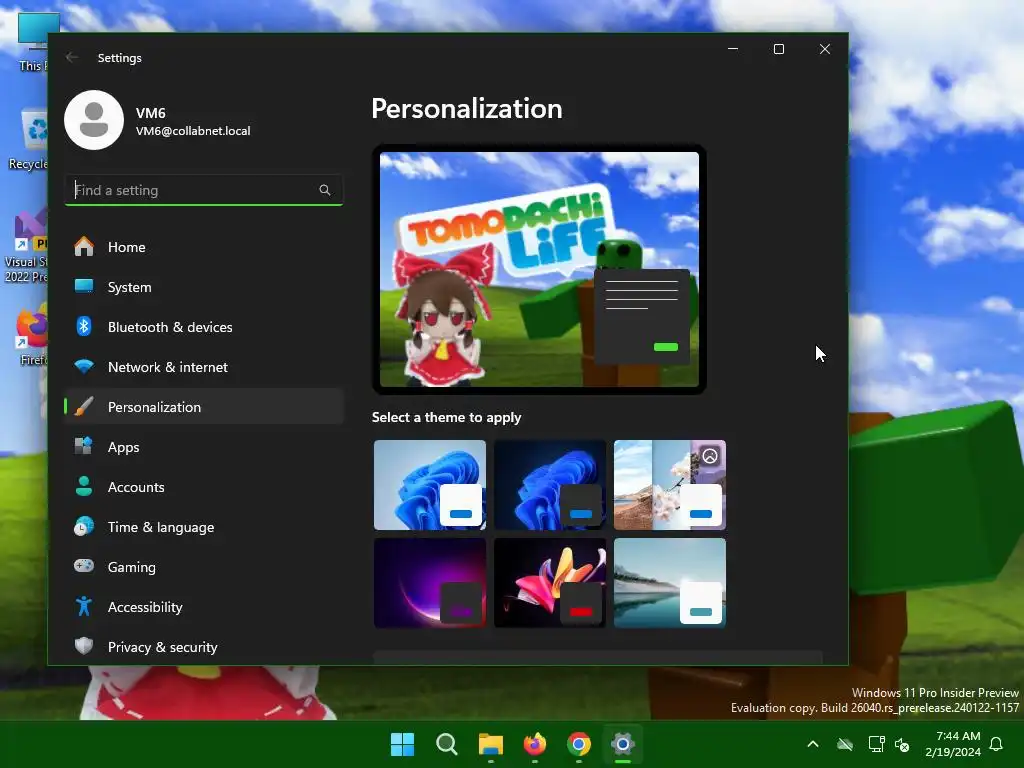Go to Time & language settings
The height and width of the screenshot is (768, 1024).
pyautogui.click(x=204, y=527)
